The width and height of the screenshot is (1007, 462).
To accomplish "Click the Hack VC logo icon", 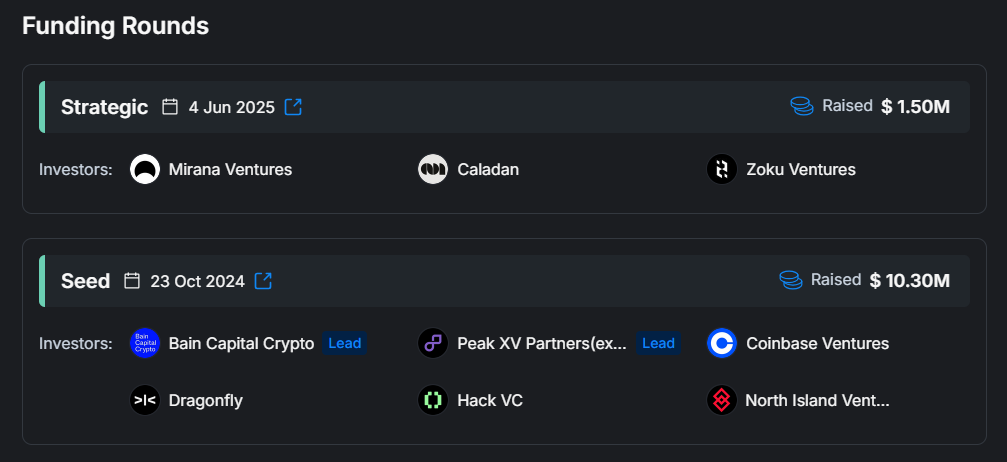I will pos(432,401).
